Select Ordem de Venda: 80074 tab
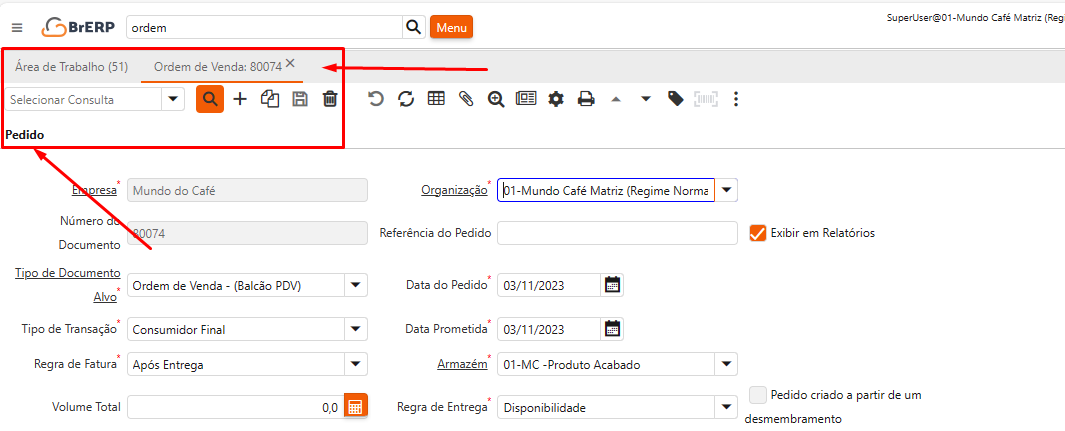 pyautogui.click(x=217, y=67)
